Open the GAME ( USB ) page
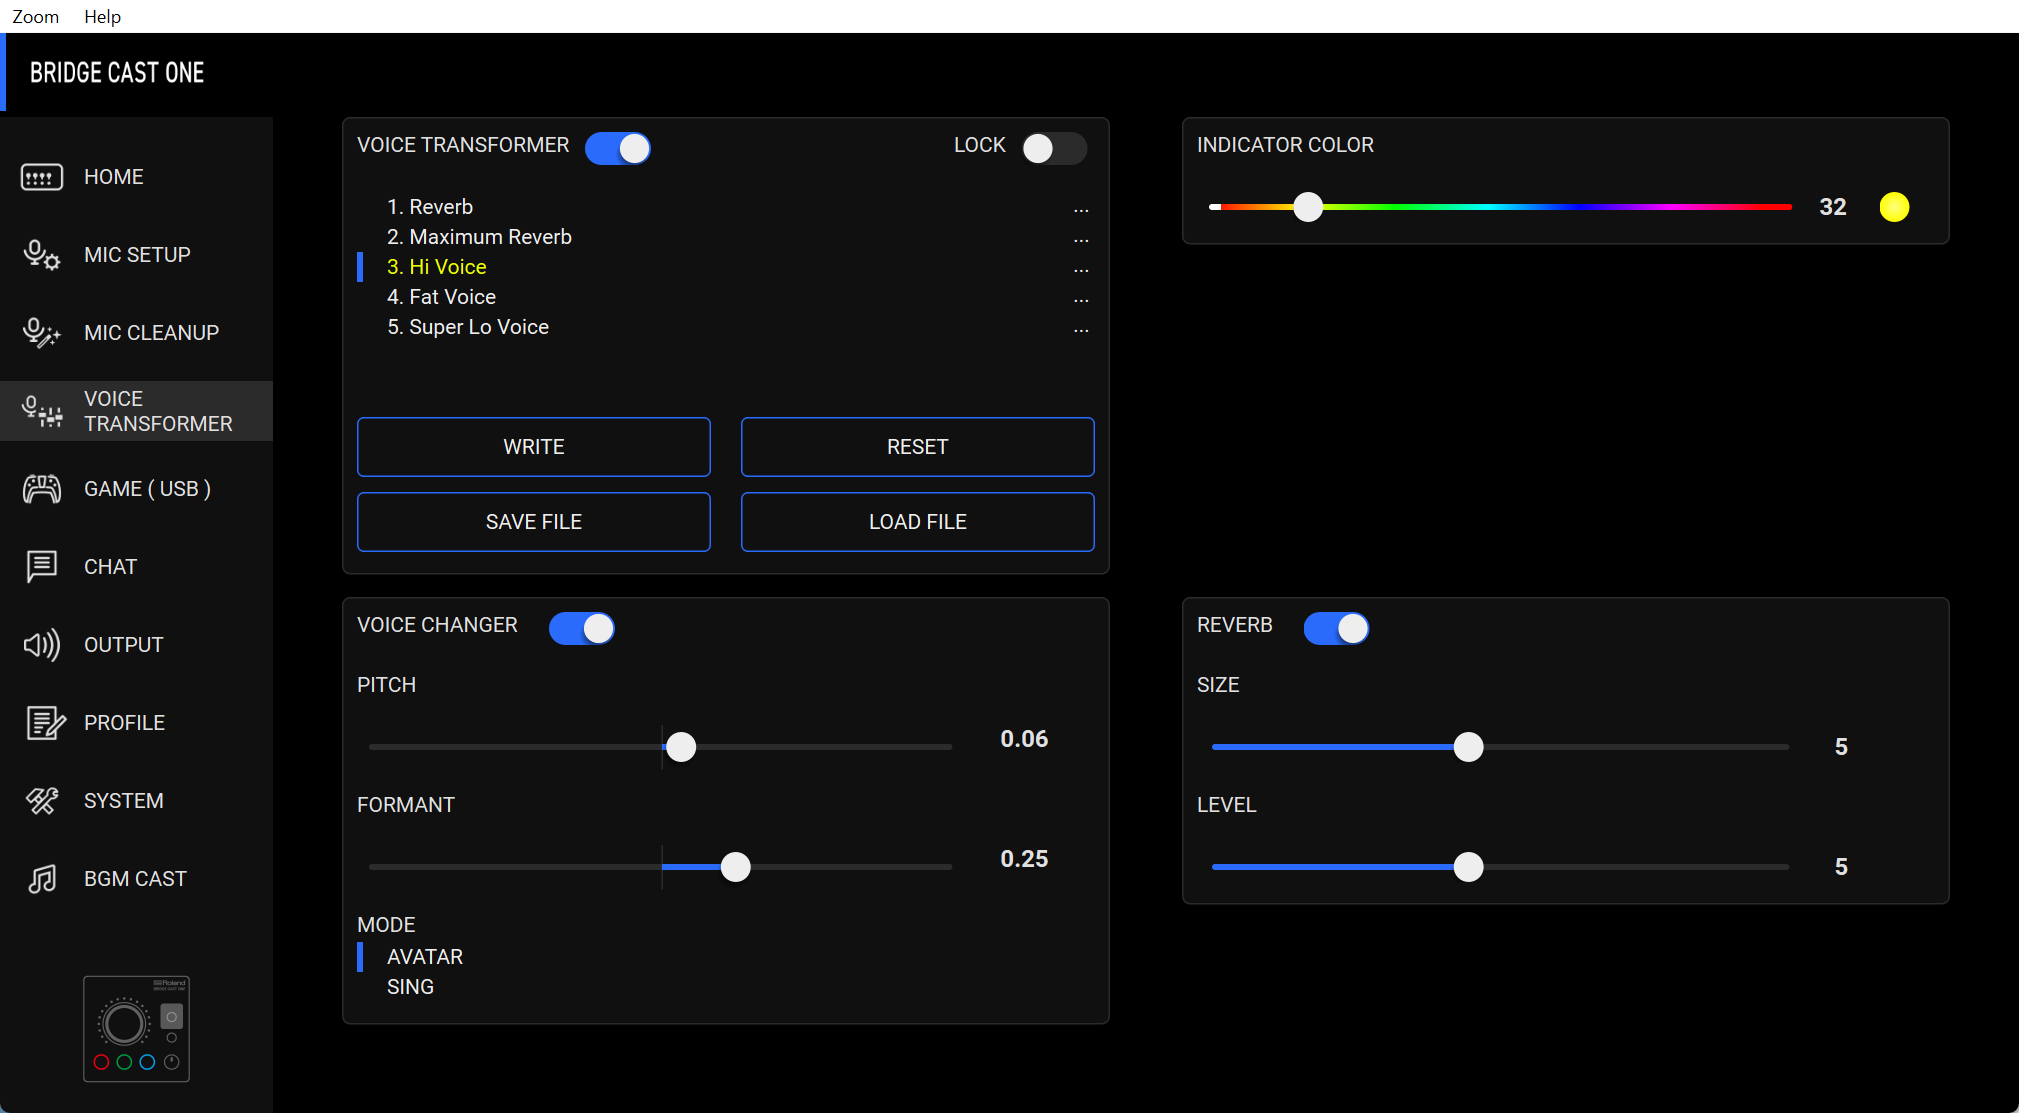This screenshot has height=1113, width=2019. [x=136, y=489]
